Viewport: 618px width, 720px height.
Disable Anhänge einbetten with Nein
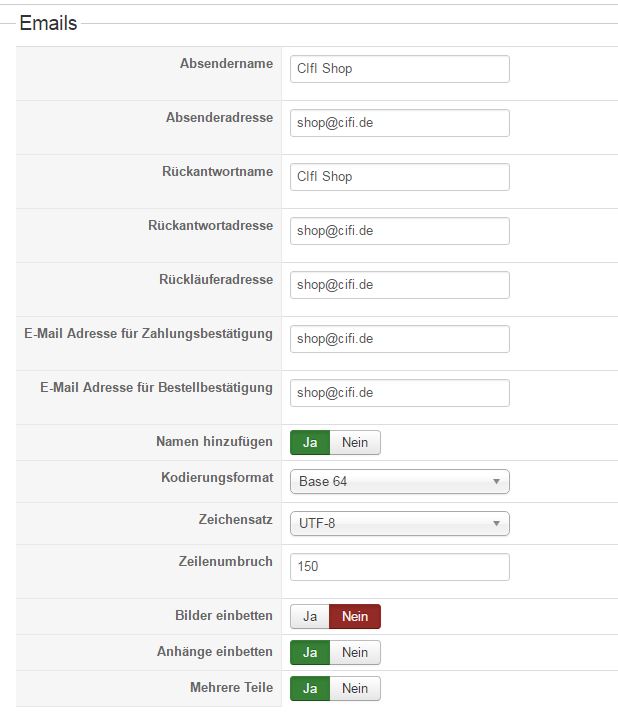[x=355, y=653]
